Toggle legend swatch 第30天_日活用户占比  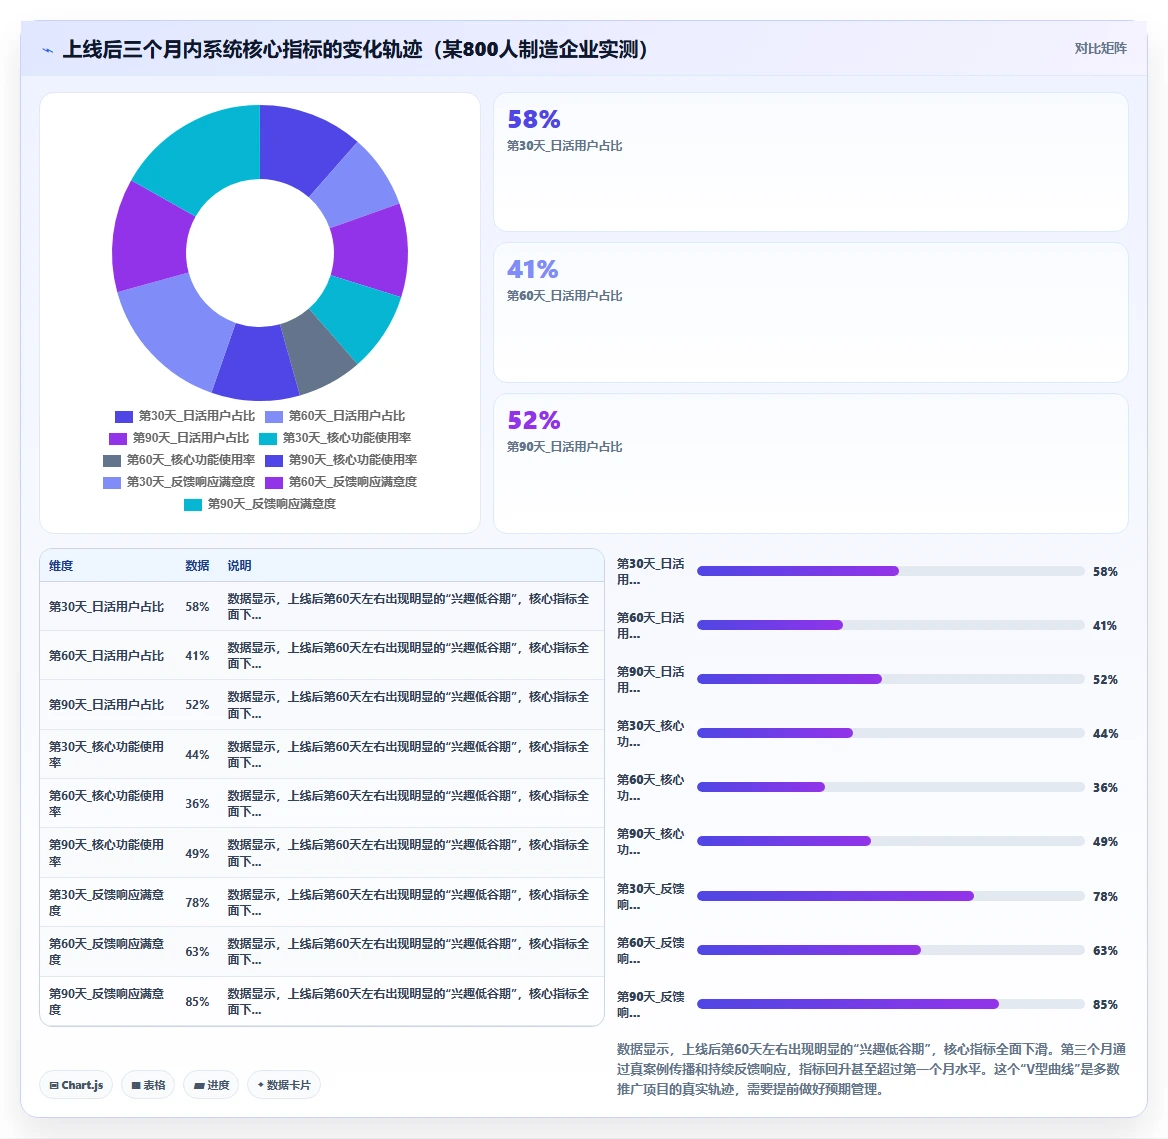[124, 416]
